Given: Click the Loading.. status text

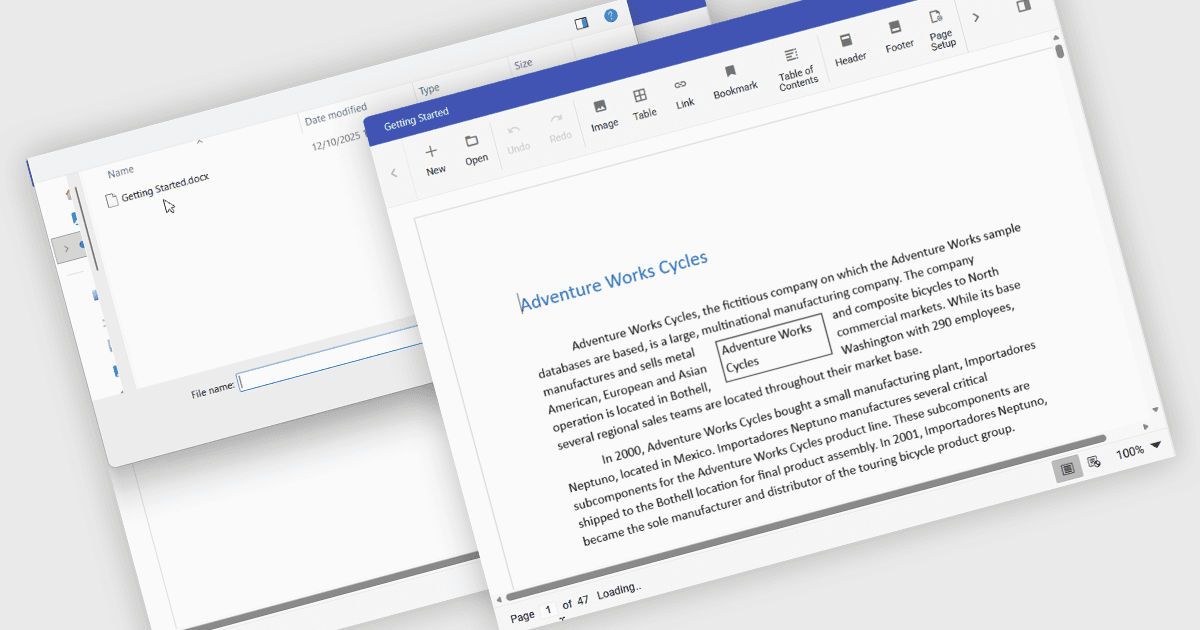Looking at the screenshot, I should pyautogui.click(x=619, y=591).
